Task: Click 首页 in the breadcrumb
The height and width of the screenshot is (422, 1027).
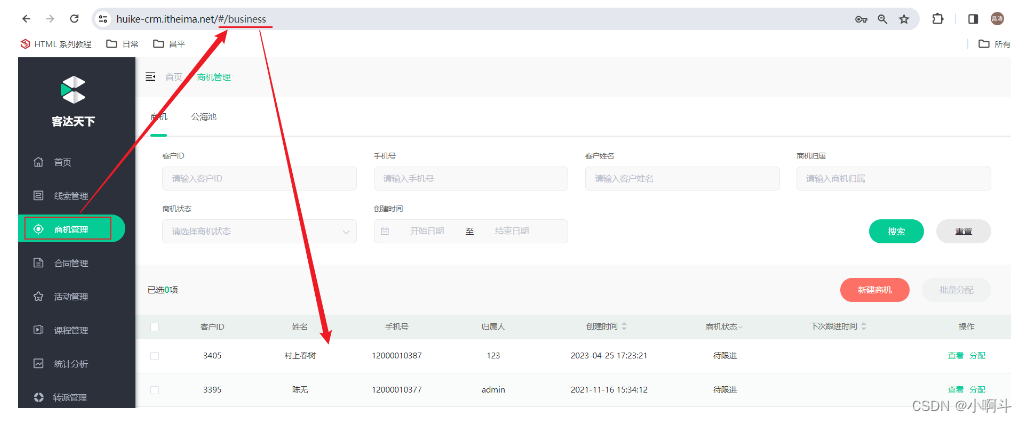Action: (x=174, y=77)
